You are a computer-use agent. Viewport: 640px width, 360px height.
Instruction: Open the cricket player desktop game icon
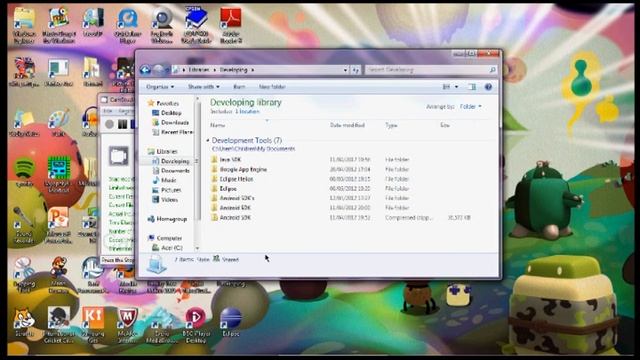coord(59,324)
